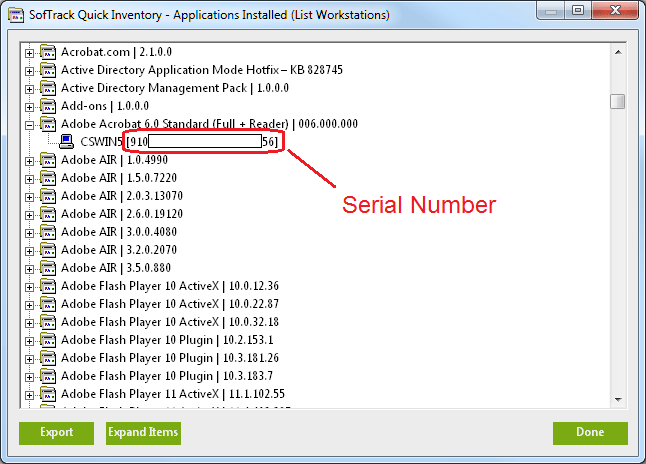Expand the Adobe AIR 1.5.0.7220 node
The width and height of the screenshot is (646, 464).
30,178
